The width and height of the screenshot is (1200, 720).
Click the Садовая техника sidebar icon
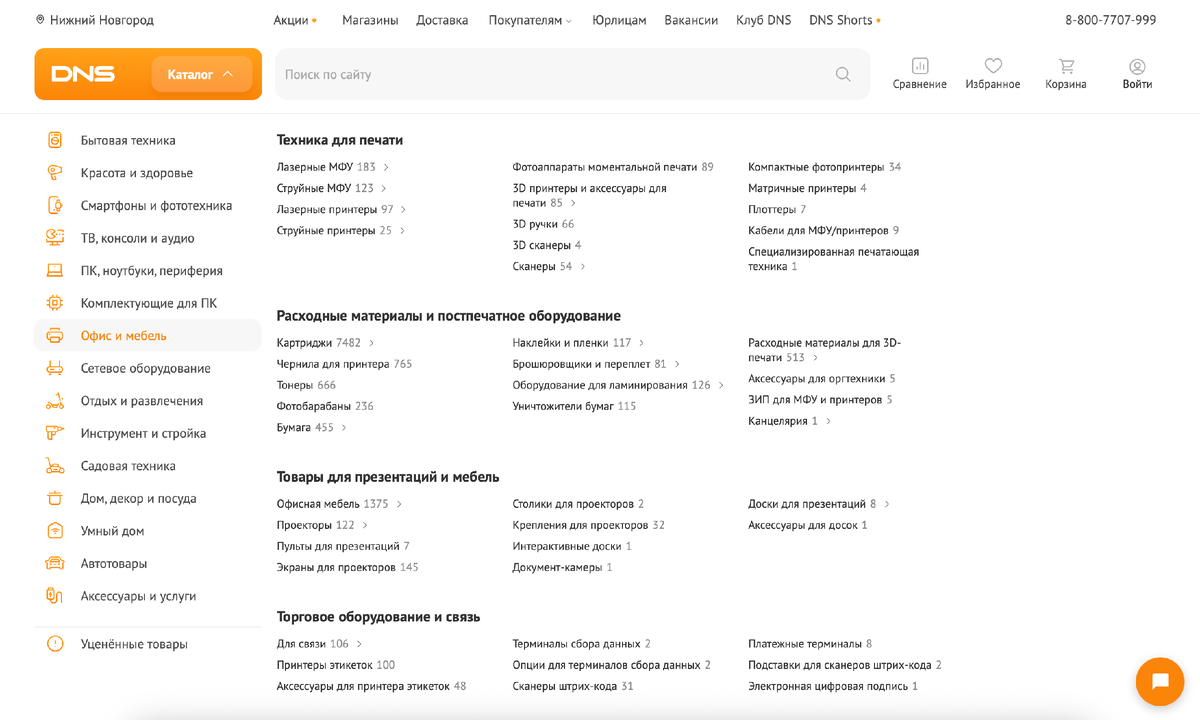pos(54,465)
